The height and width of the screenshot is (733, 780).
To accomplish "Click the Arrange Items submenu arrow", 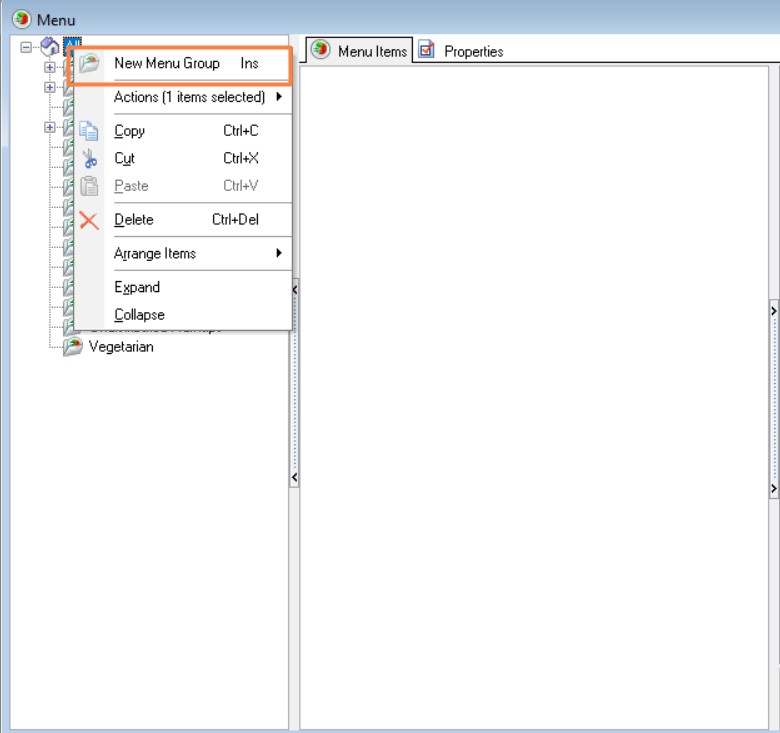I will pyautogui.click(x=279, y=253).
